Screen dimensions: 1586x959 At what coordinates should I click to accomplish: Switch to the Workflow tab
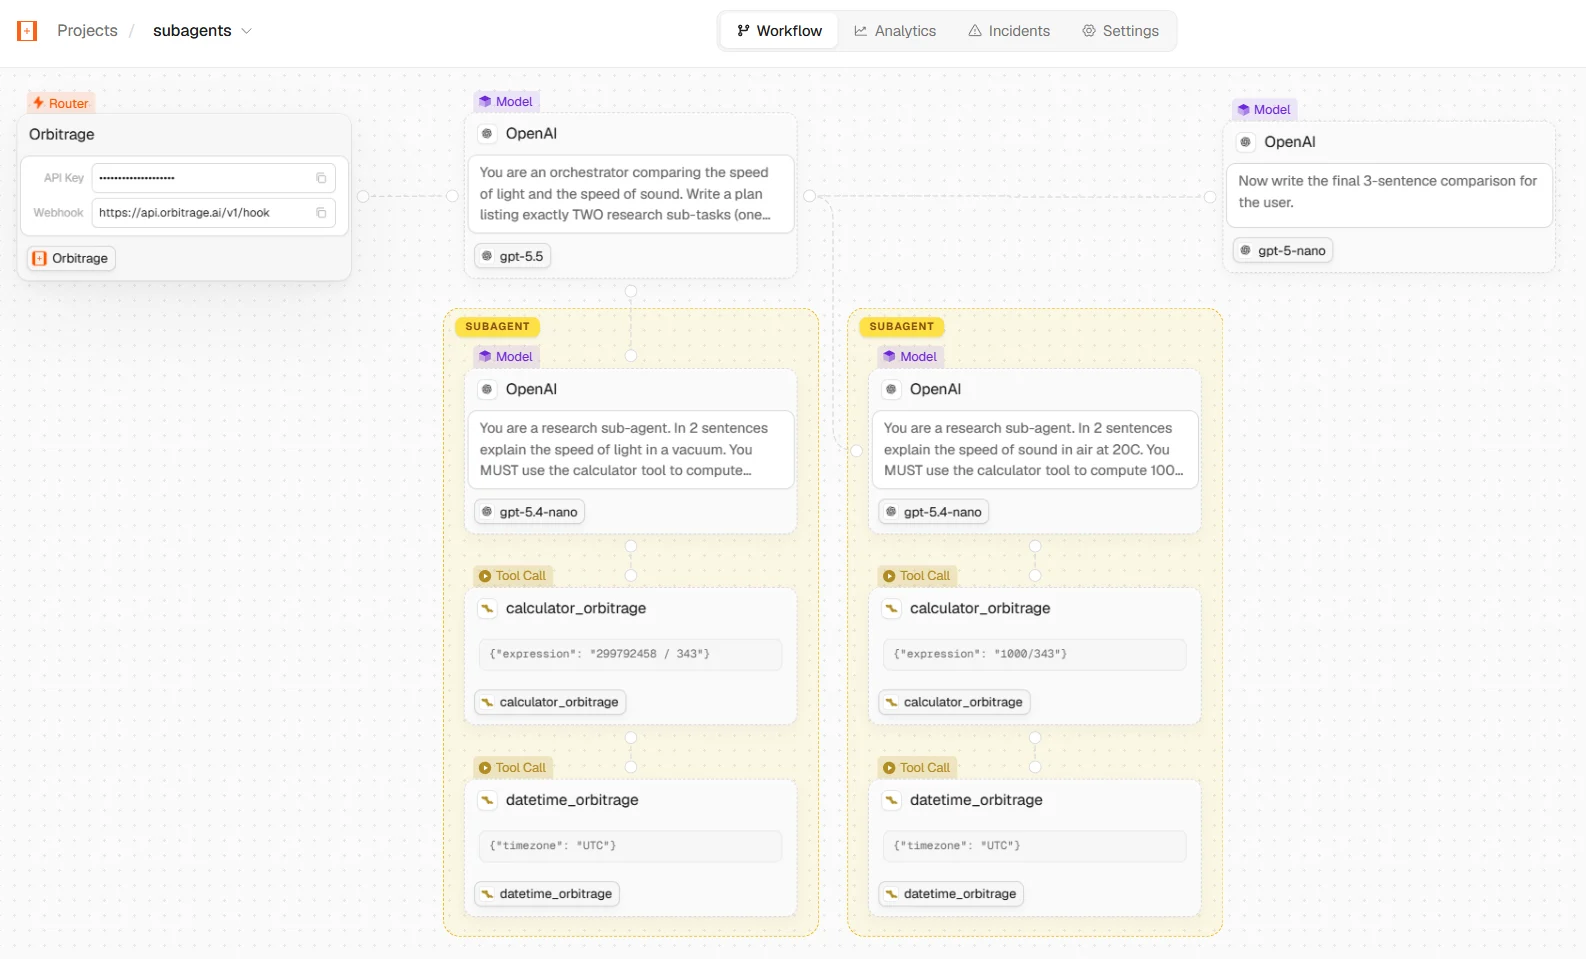[x=779, y=31]
